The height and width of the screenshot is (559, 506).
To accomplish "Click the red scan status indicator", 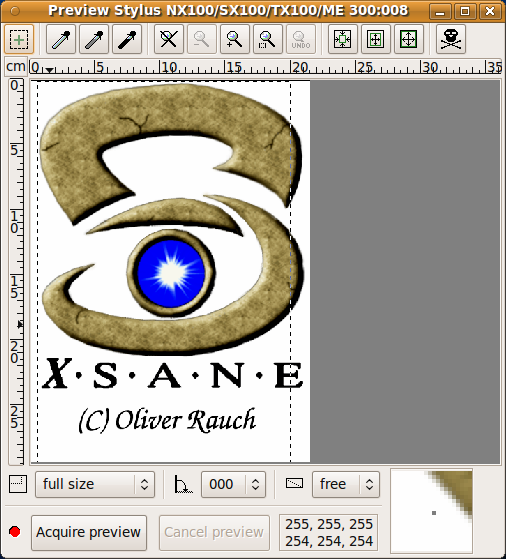I will click(15, 532).
